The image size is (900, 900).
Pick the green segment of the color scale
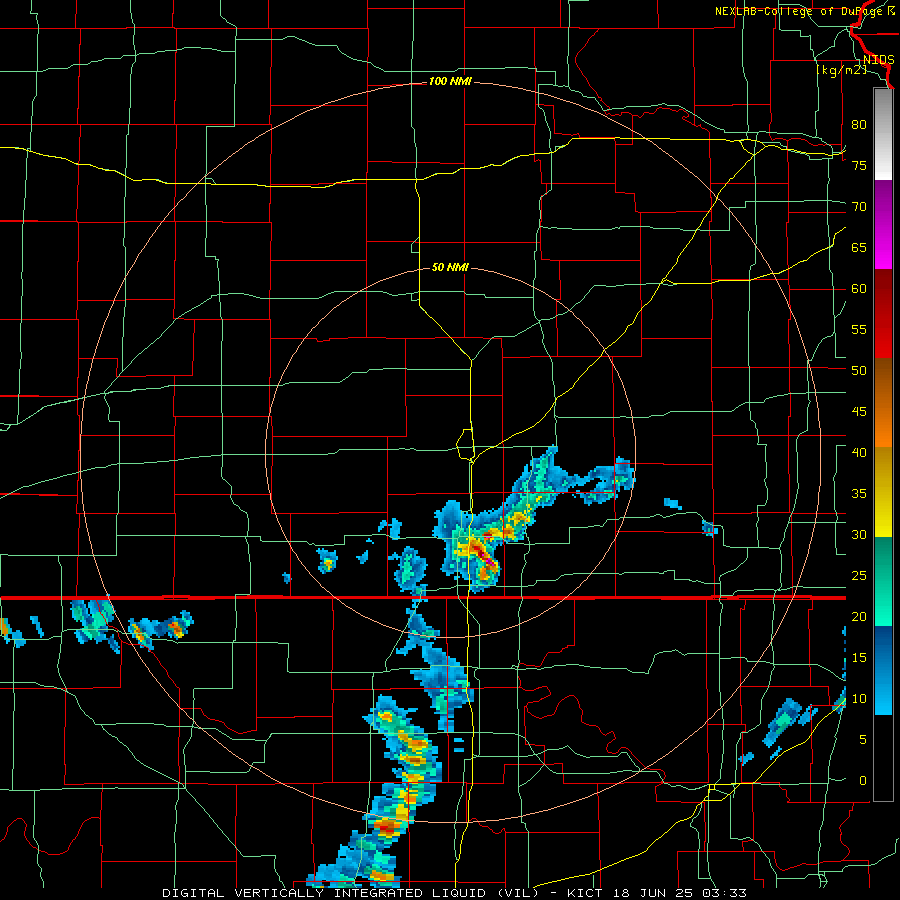click(x=883, y=581)
